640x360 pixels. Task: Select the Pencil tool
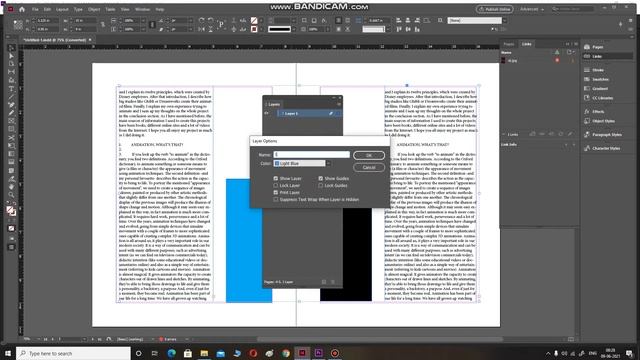click(x=11, y=113)
